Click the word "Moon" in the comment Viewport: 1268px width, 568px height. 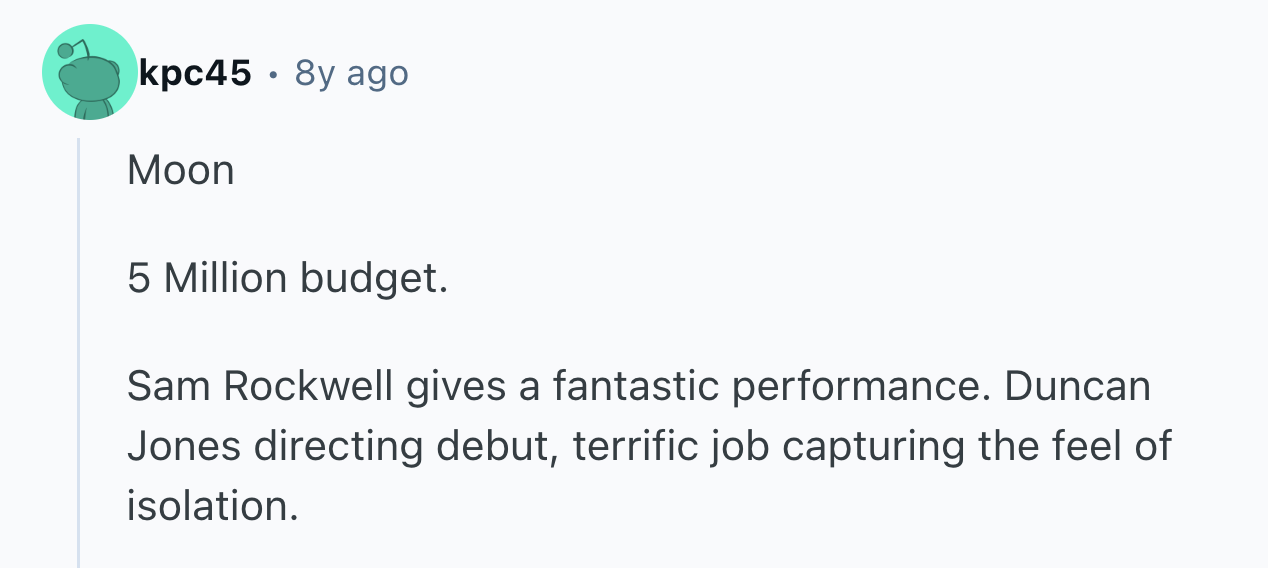pyautogui.click(x=181, y=171)
